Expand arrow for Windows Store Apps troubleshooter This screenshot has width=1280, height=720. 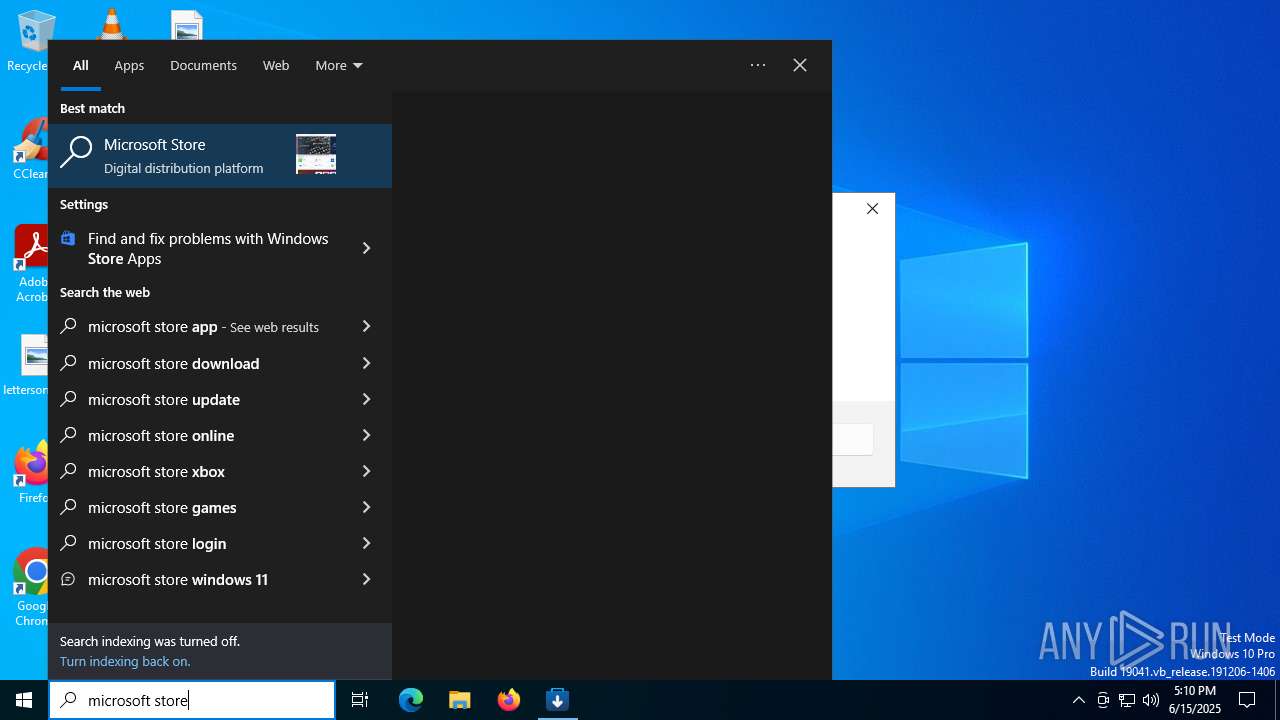pos(366,248)
